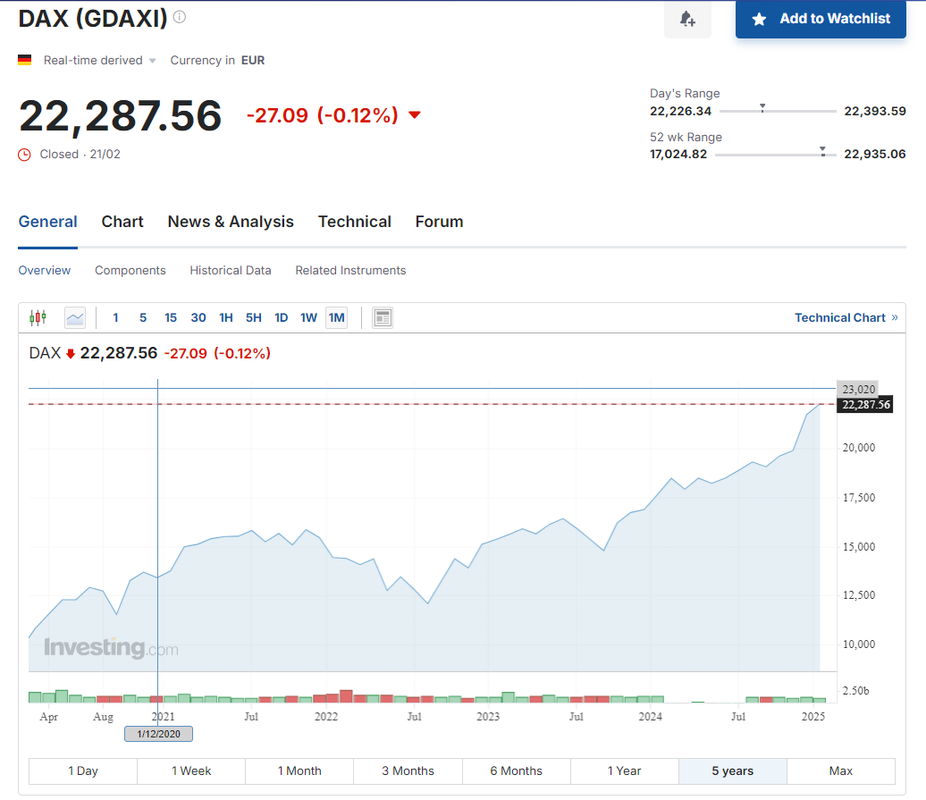Select the 6 Months range button
The height and width of the screenshot is (800, 926).
tap(516, 771)
